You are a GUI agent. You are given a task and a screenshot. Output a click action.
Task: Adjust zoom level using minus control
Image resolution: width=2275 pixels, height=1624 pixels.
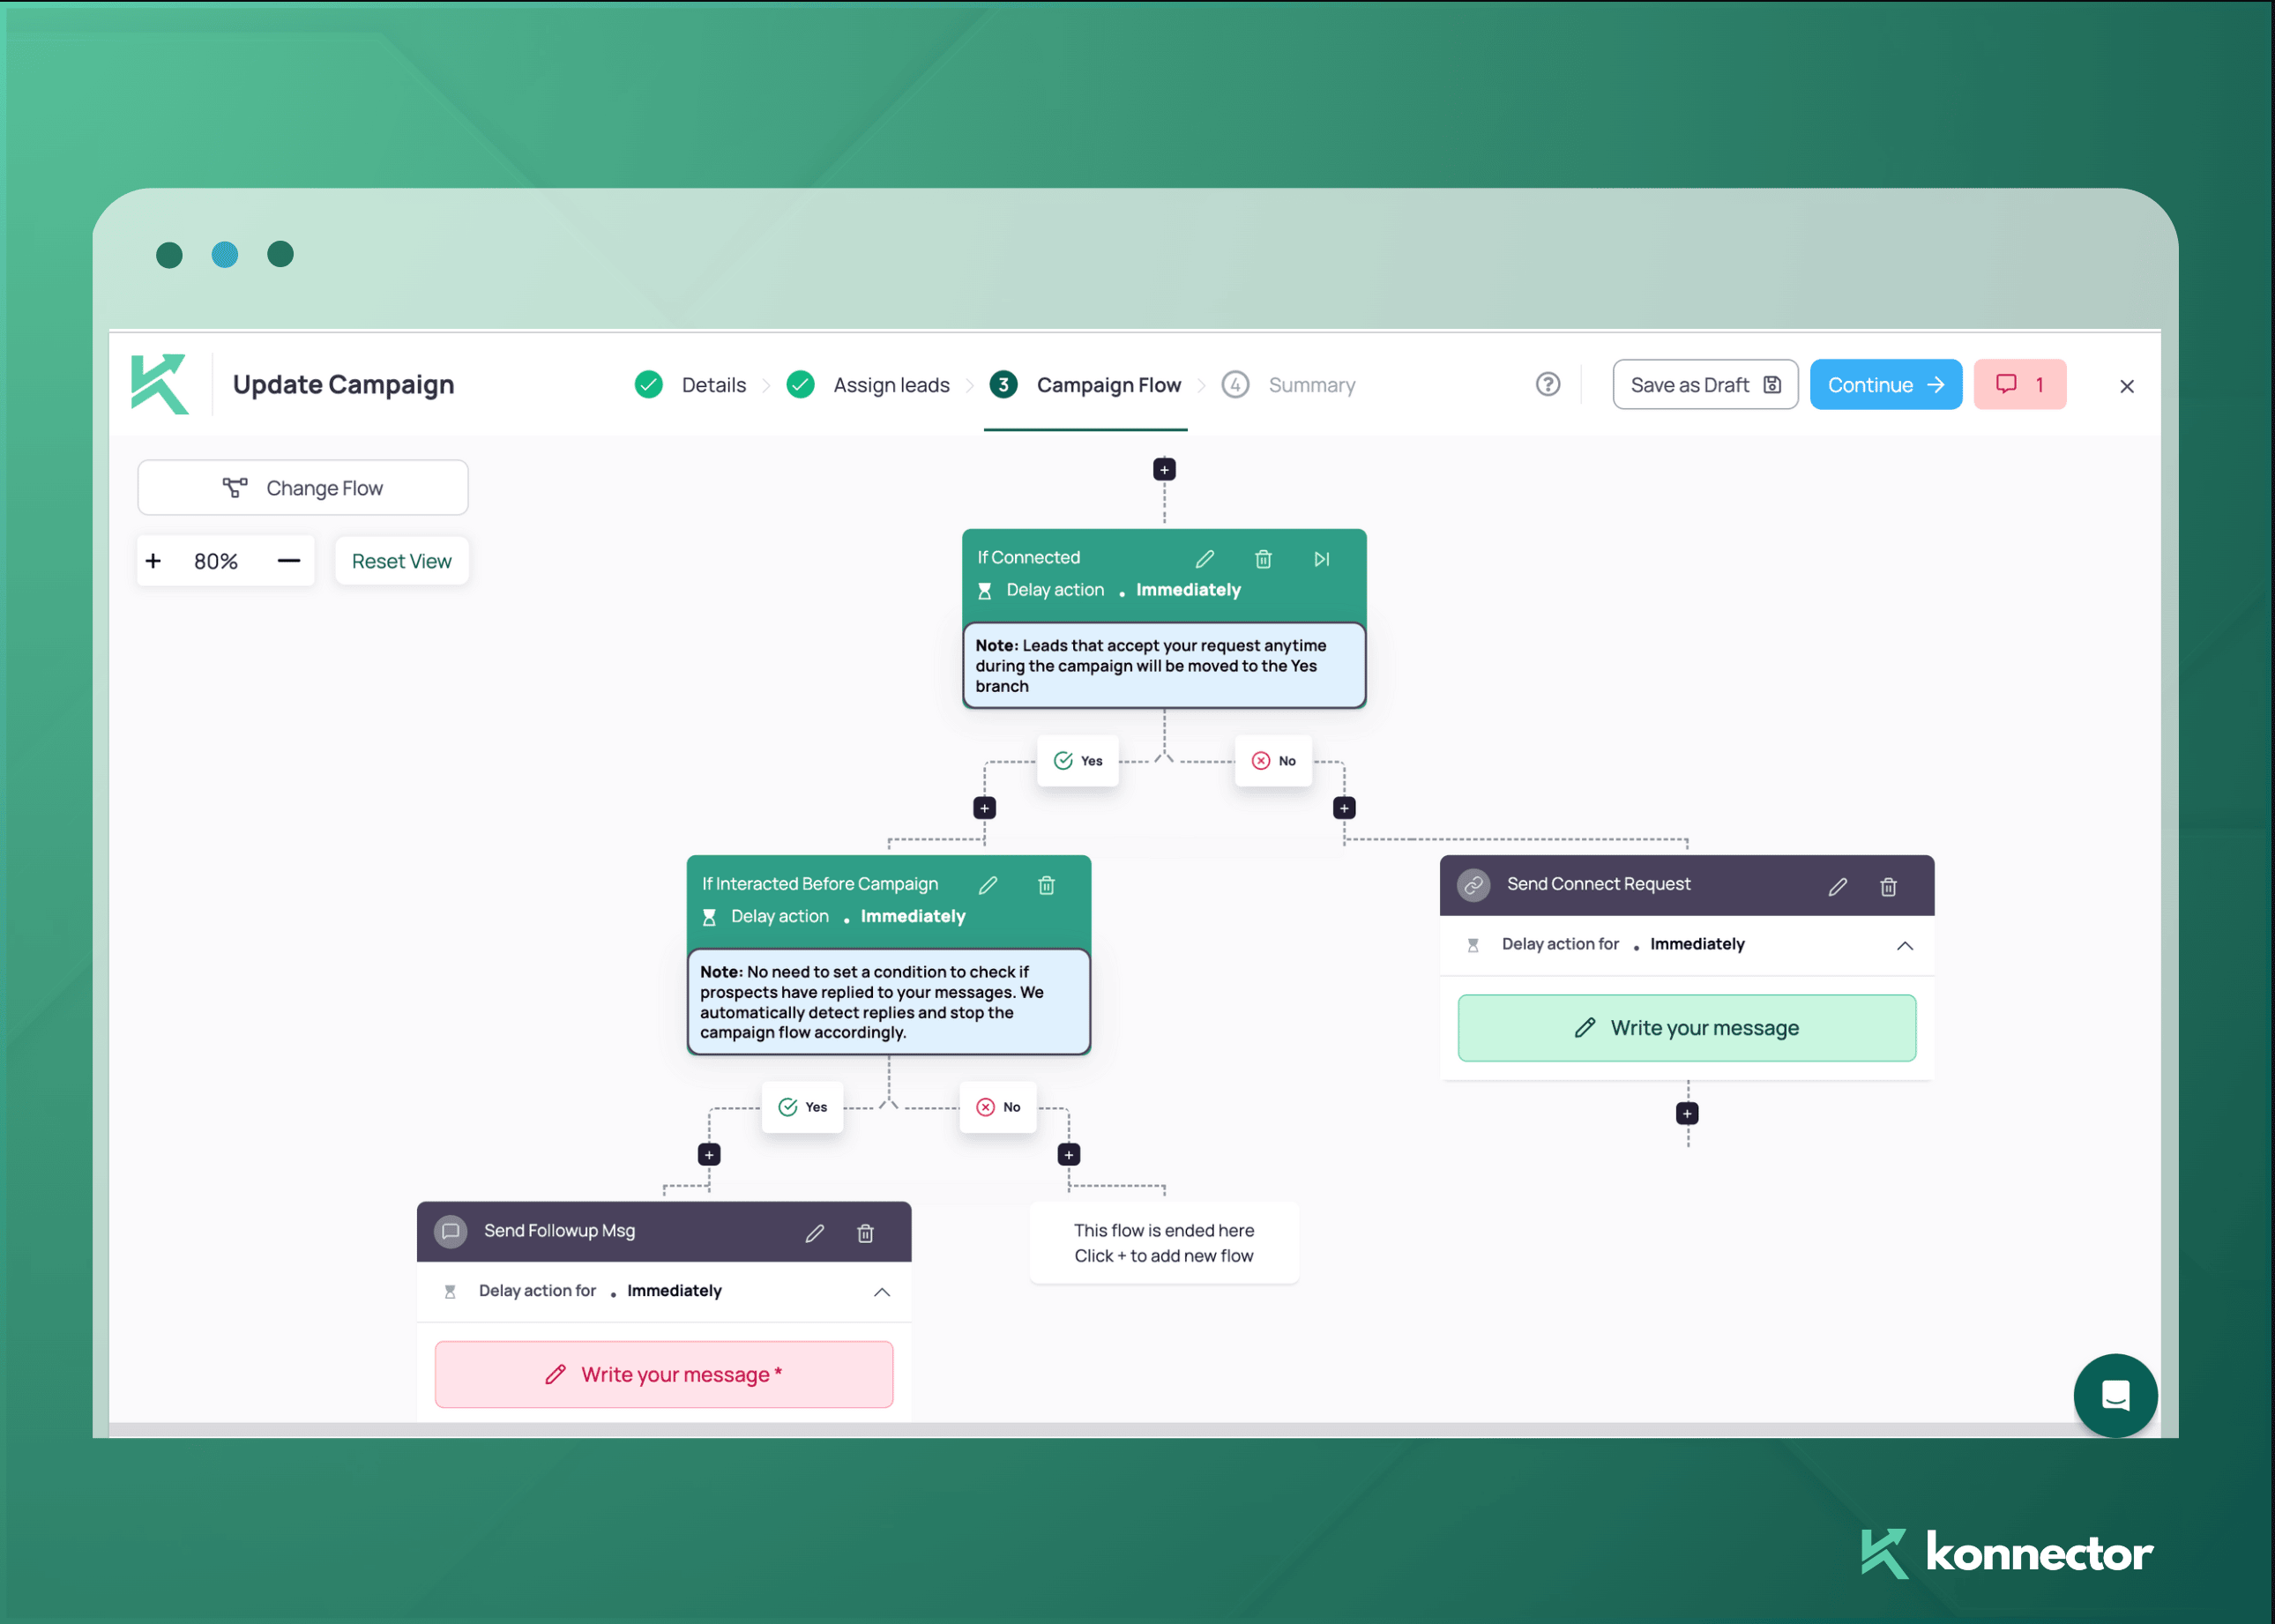point(288,559)
